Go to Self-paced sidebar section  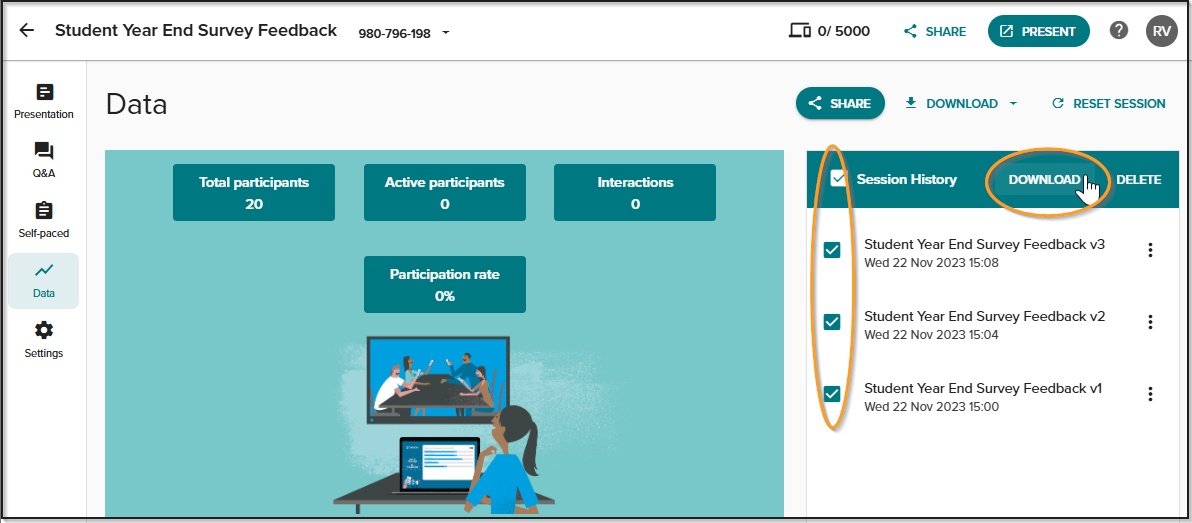coord(44,220)
